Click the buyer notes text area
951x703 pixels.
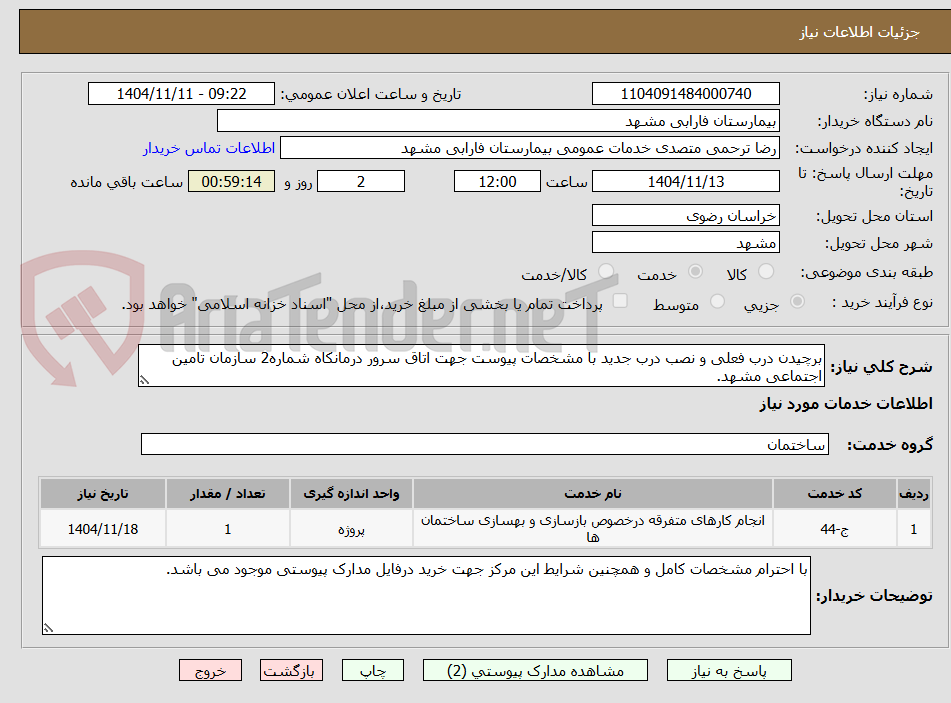[x=426, y=596]
